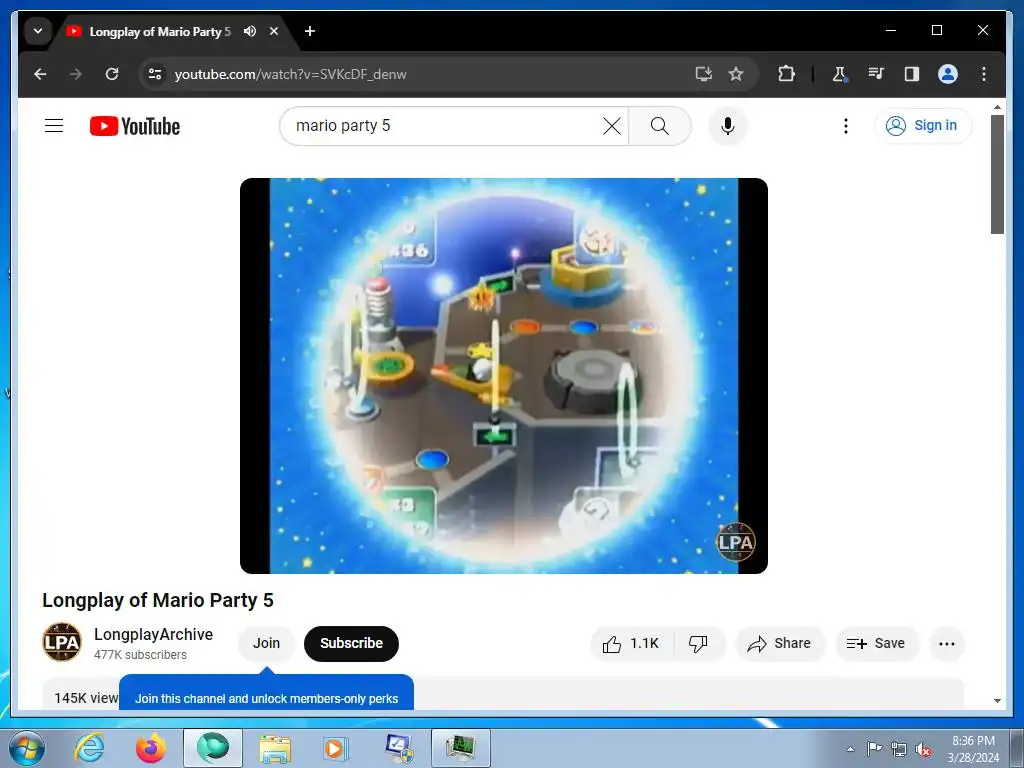Viewport: 1024px width, 768px height.
Task: Open Action Center flag icon
Action: pyautogui.click(x=874, y=749)
